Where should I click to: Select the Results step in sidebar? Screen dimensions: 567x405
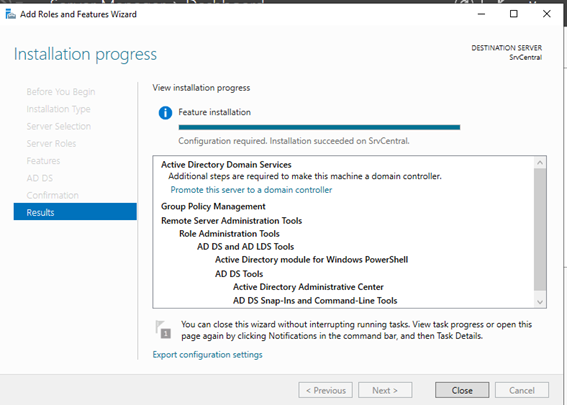point(75,212)
